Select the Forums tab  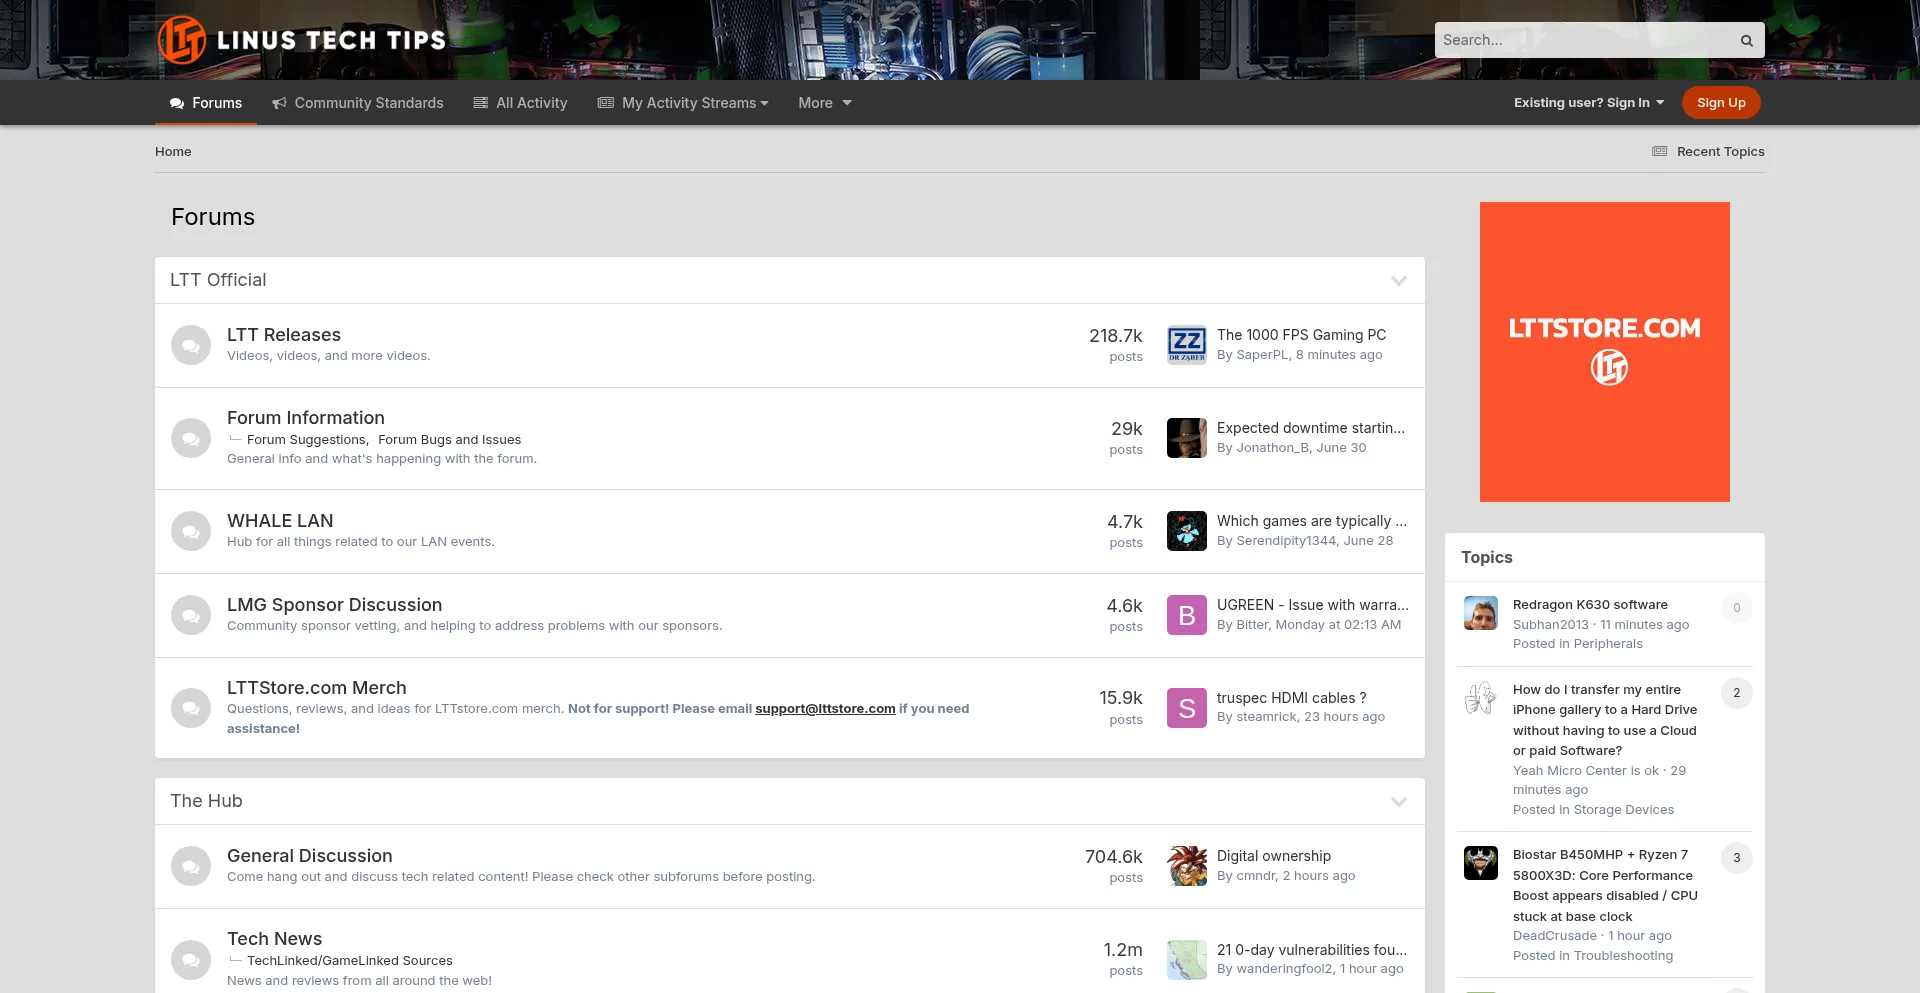(206, 103)
